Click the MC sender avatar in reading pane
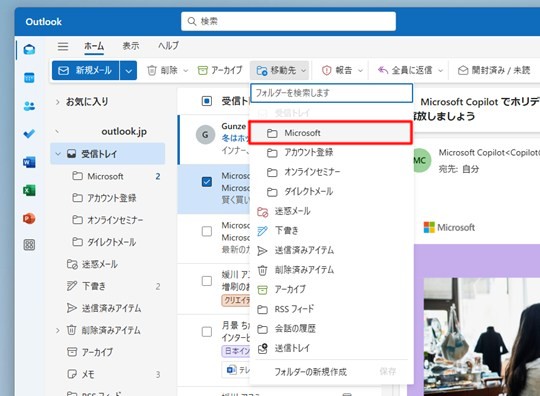 (420, 160)
